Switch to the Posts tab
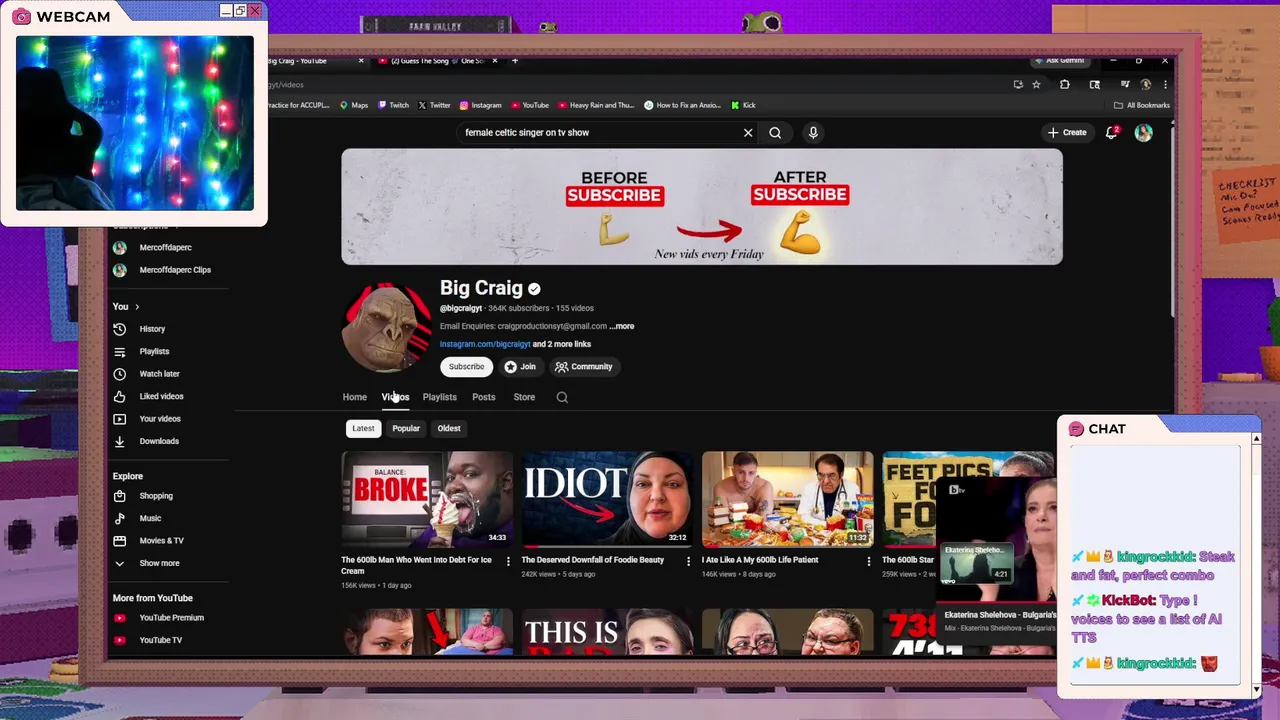Viewport: 1280px width, 720px height. [x=483, y=397]
